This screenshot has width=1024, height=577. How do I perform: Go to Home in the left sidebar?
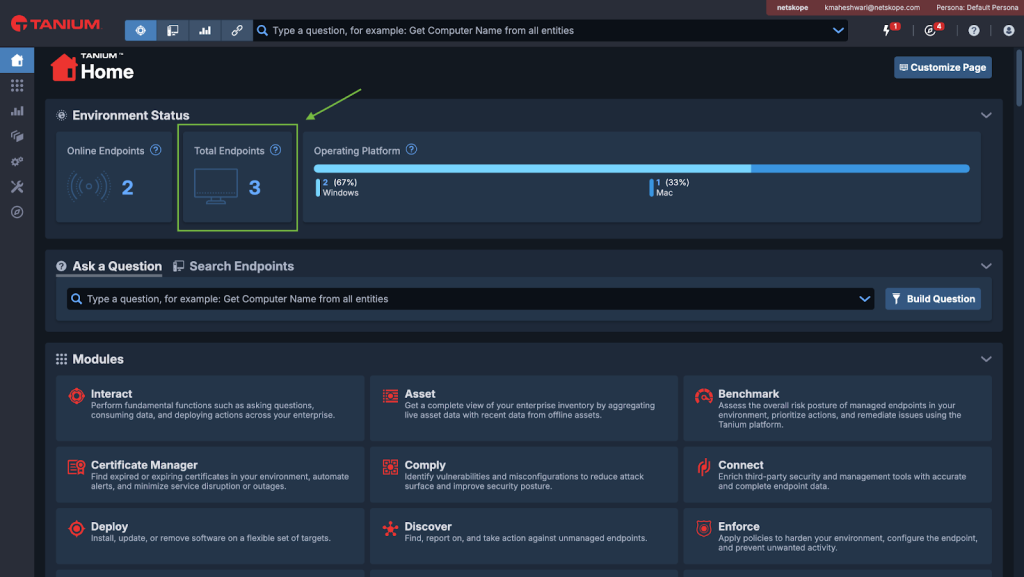pyautogui.click(x=17, y=60)
